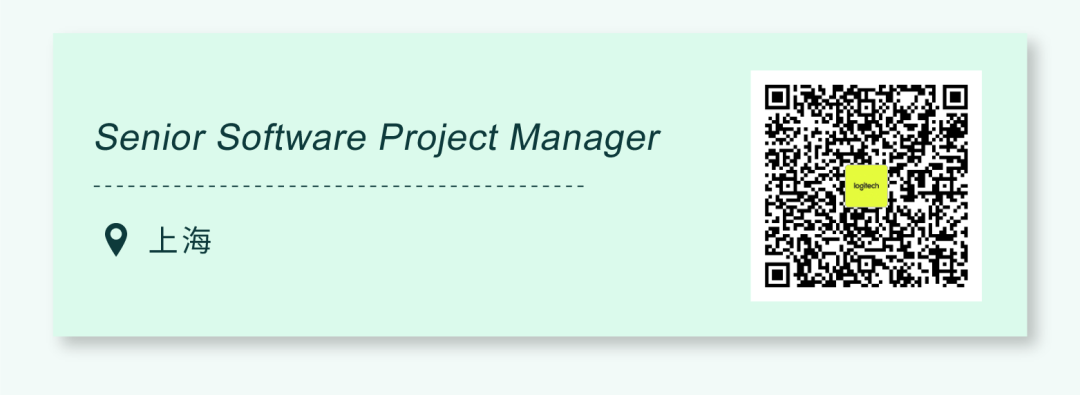This screenshot has height=395, width=1080.
Task: Click the word Manager in the title
Action: (x=584, y=139)
